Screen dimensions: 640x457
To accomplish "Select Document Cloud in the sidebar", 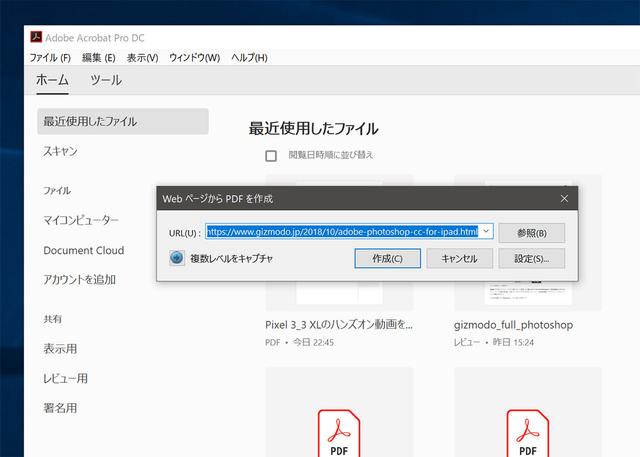I will tap(84, 250).
